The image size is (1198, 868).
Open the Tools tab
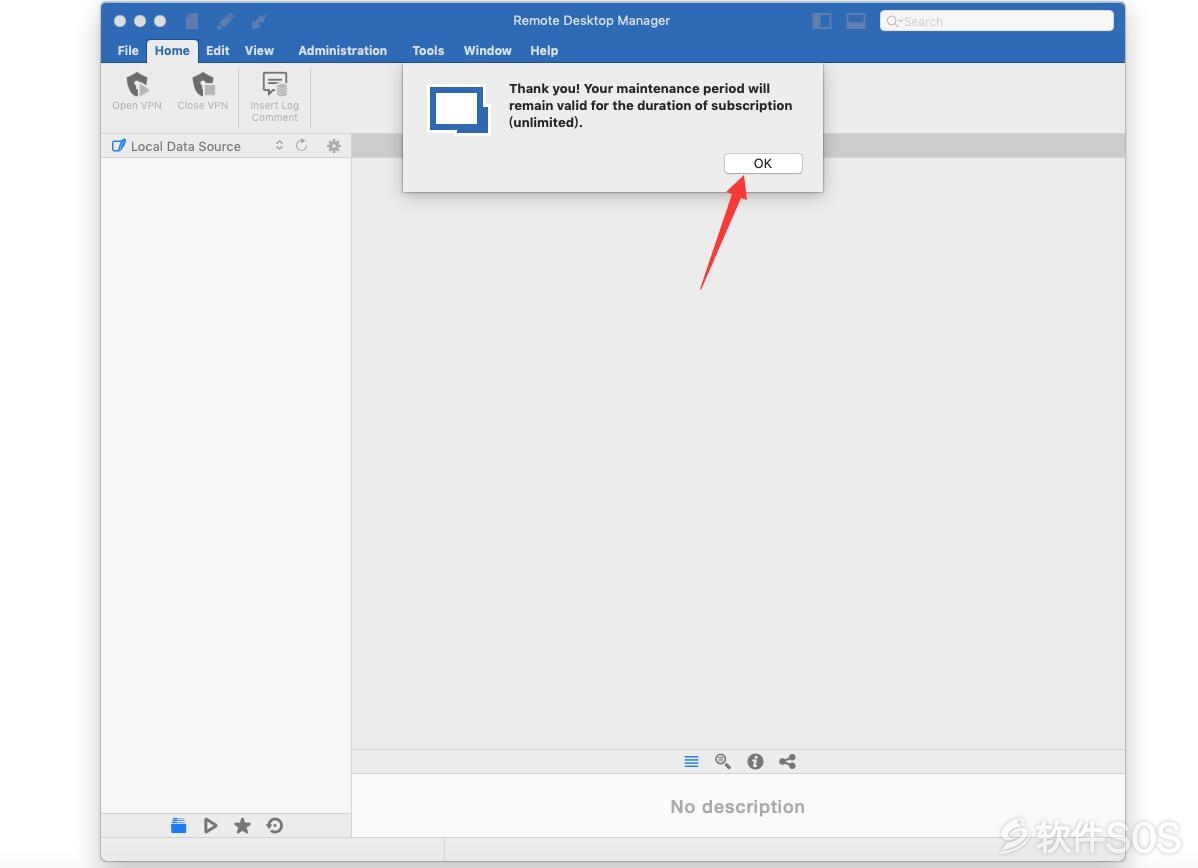click(x=428, y=50)
